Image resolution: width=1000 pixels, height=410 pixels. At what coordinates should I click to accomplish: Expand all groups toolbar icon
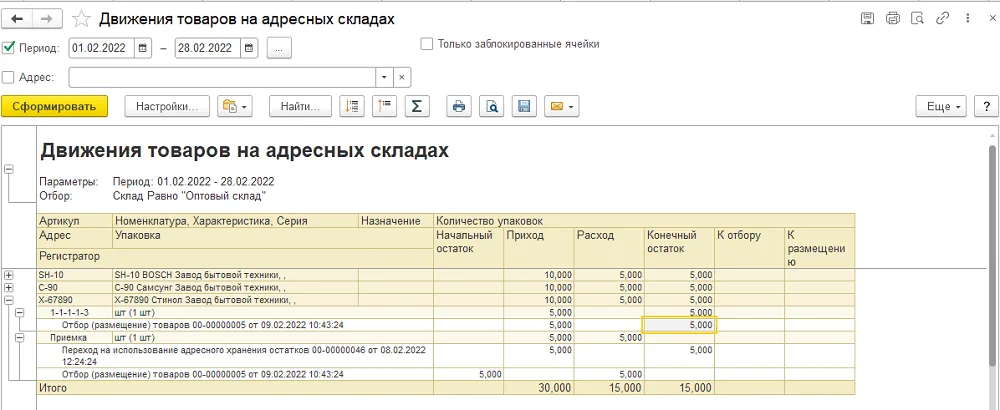(x=352, y=106)
